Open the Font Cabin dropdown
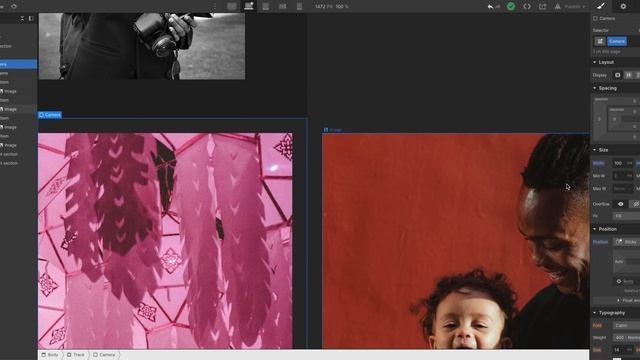 (x=626, y=325)
